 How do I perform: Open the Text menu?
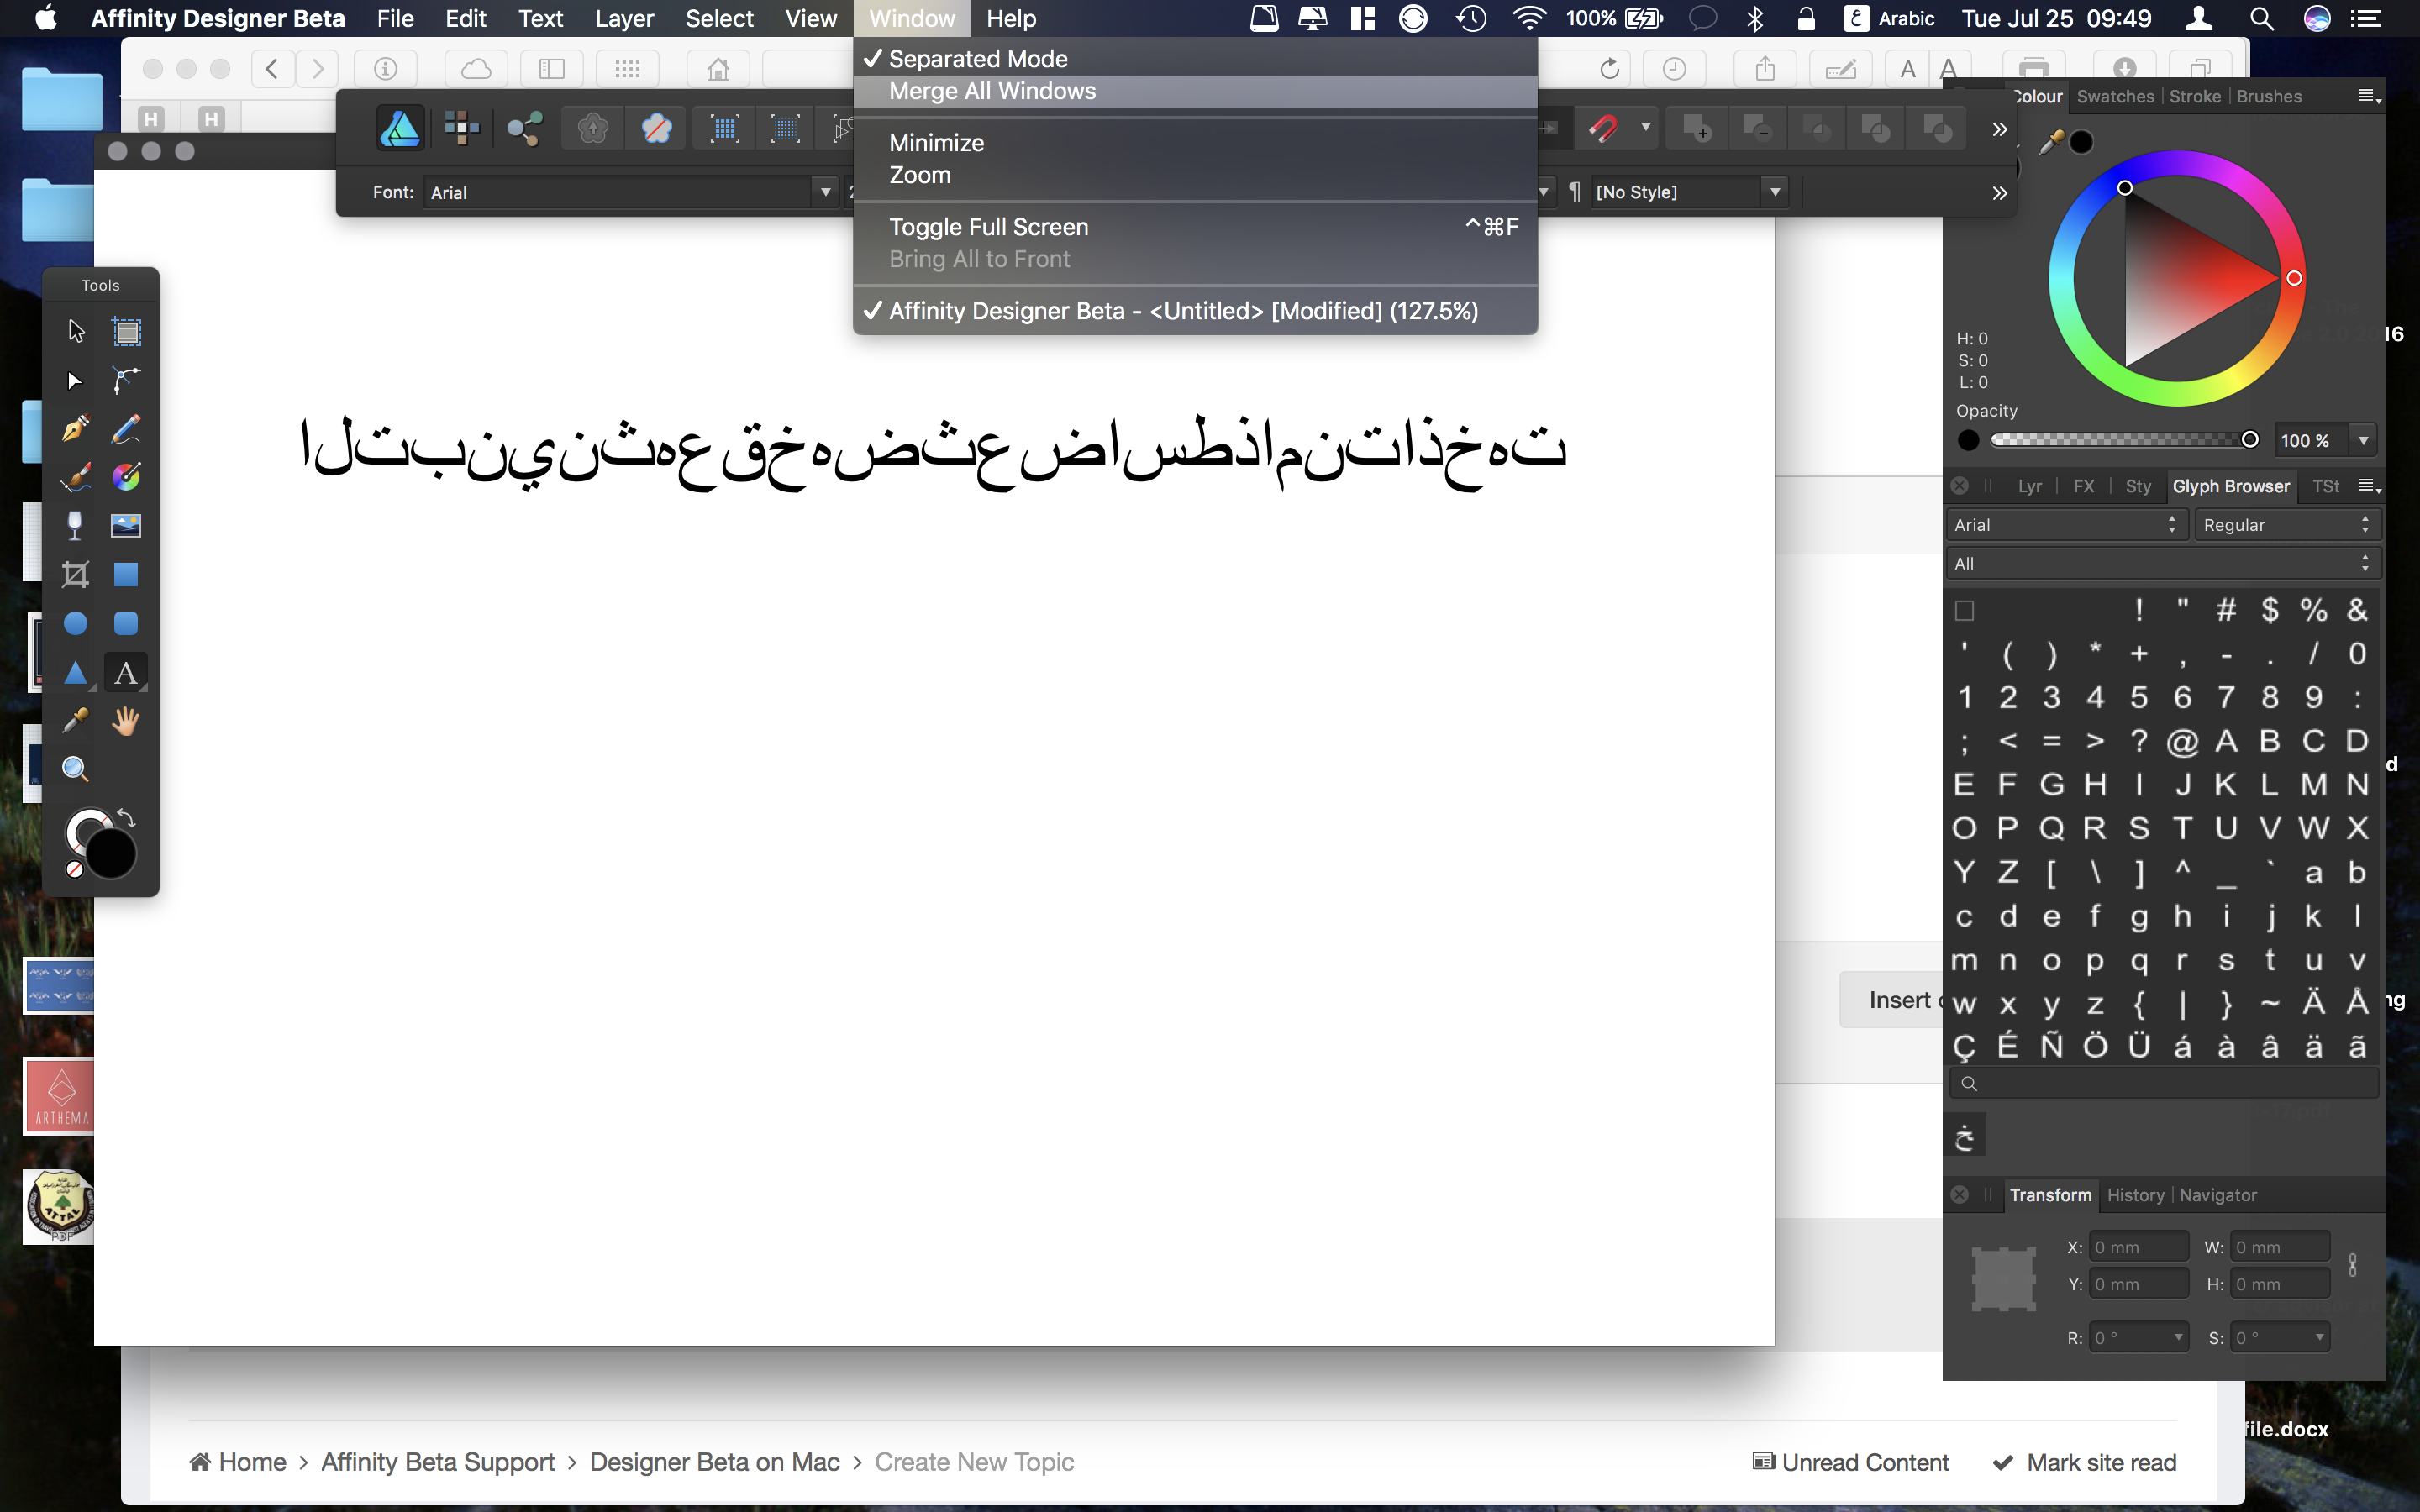(540, 18)
